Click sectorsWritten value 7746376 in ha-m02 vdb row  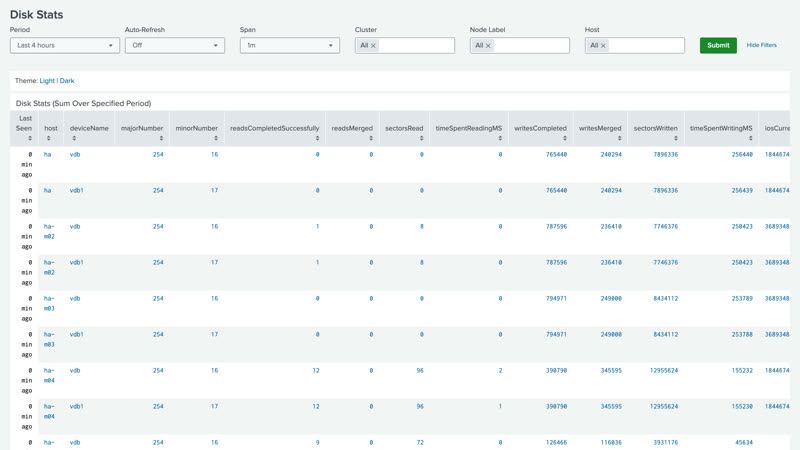(665, 227)
